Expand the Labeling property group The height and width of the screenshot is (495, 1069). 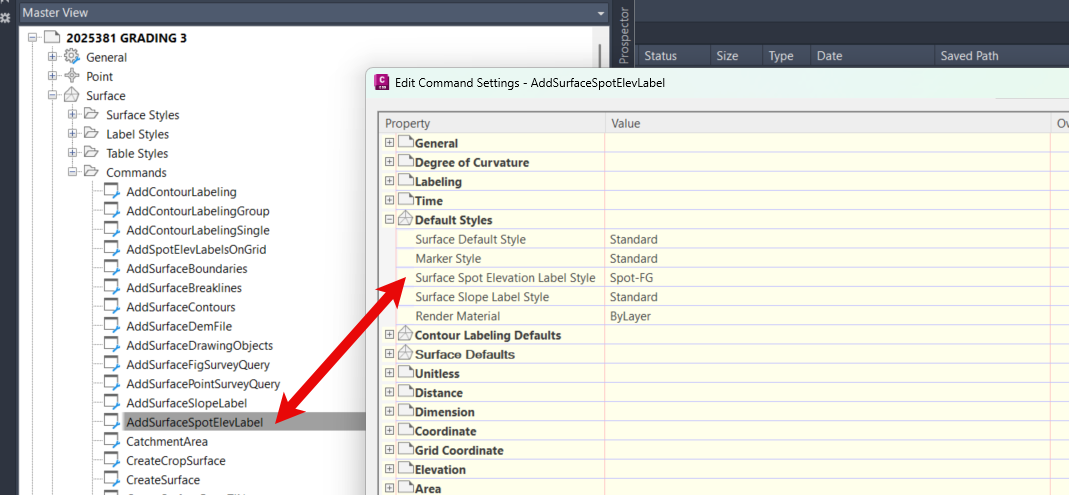(389, 181)
